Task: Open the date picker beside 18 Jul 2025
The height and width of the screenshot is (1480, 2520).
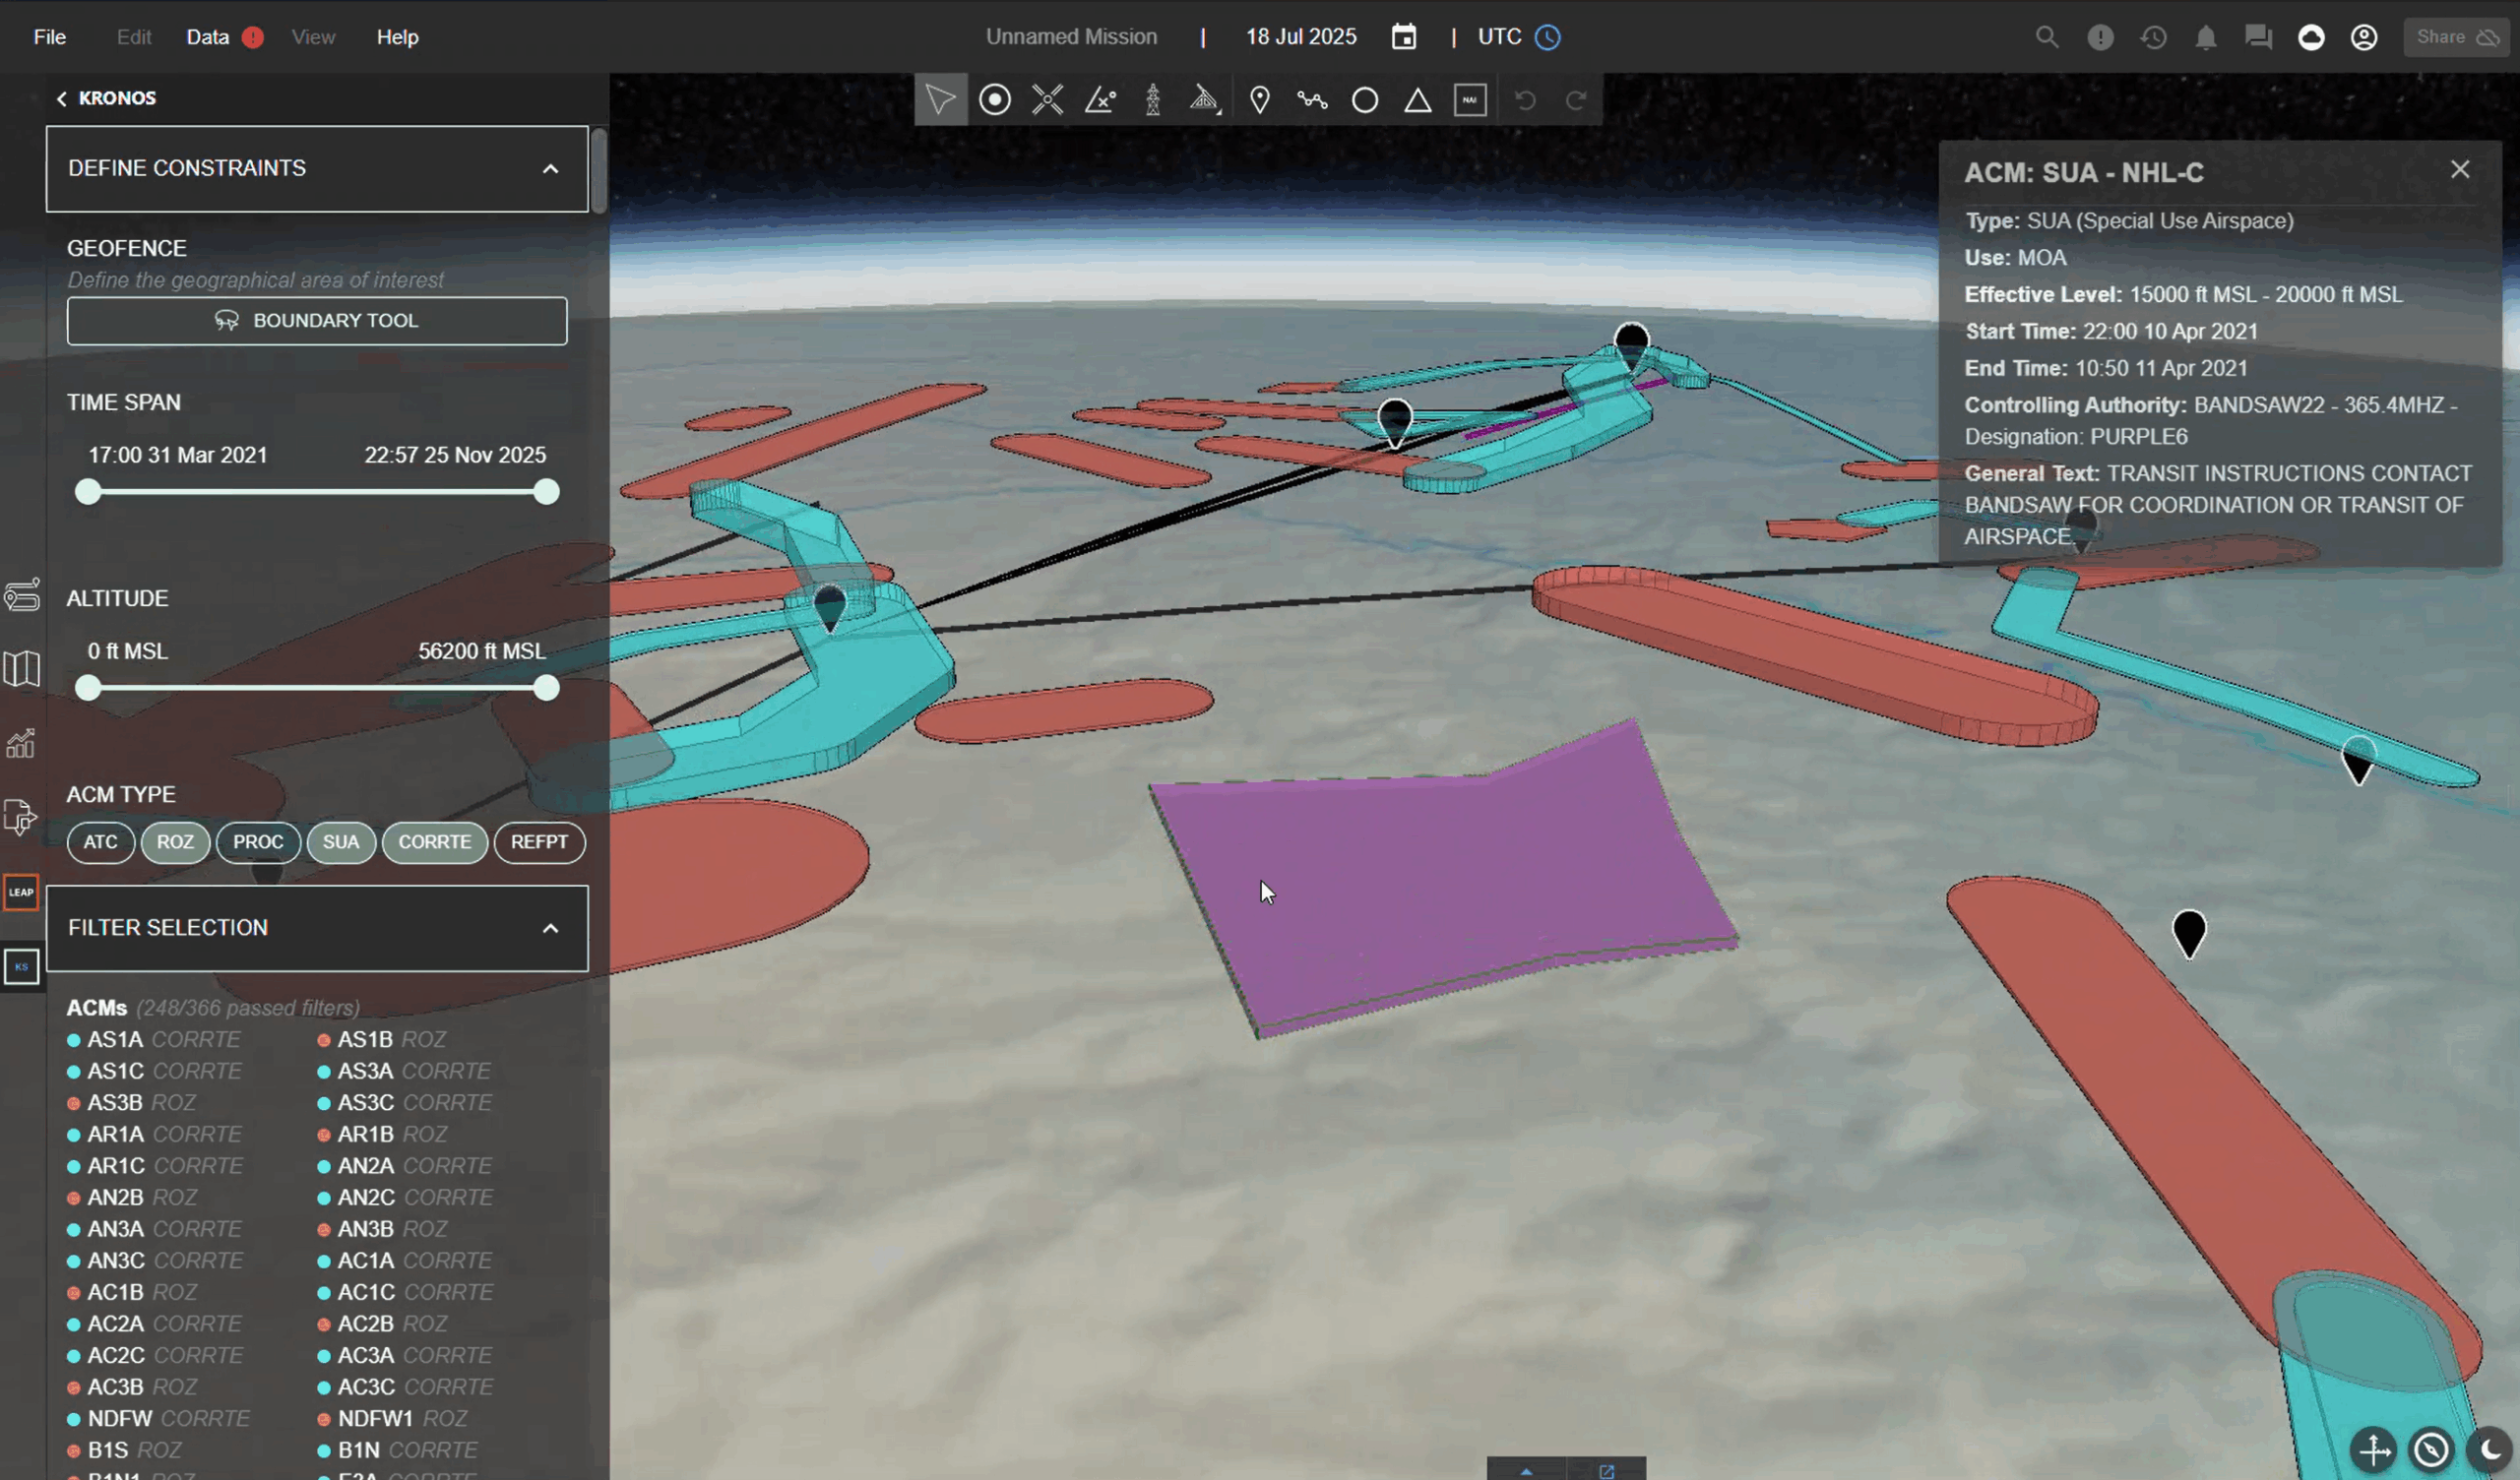Action: pos(1404,36)
